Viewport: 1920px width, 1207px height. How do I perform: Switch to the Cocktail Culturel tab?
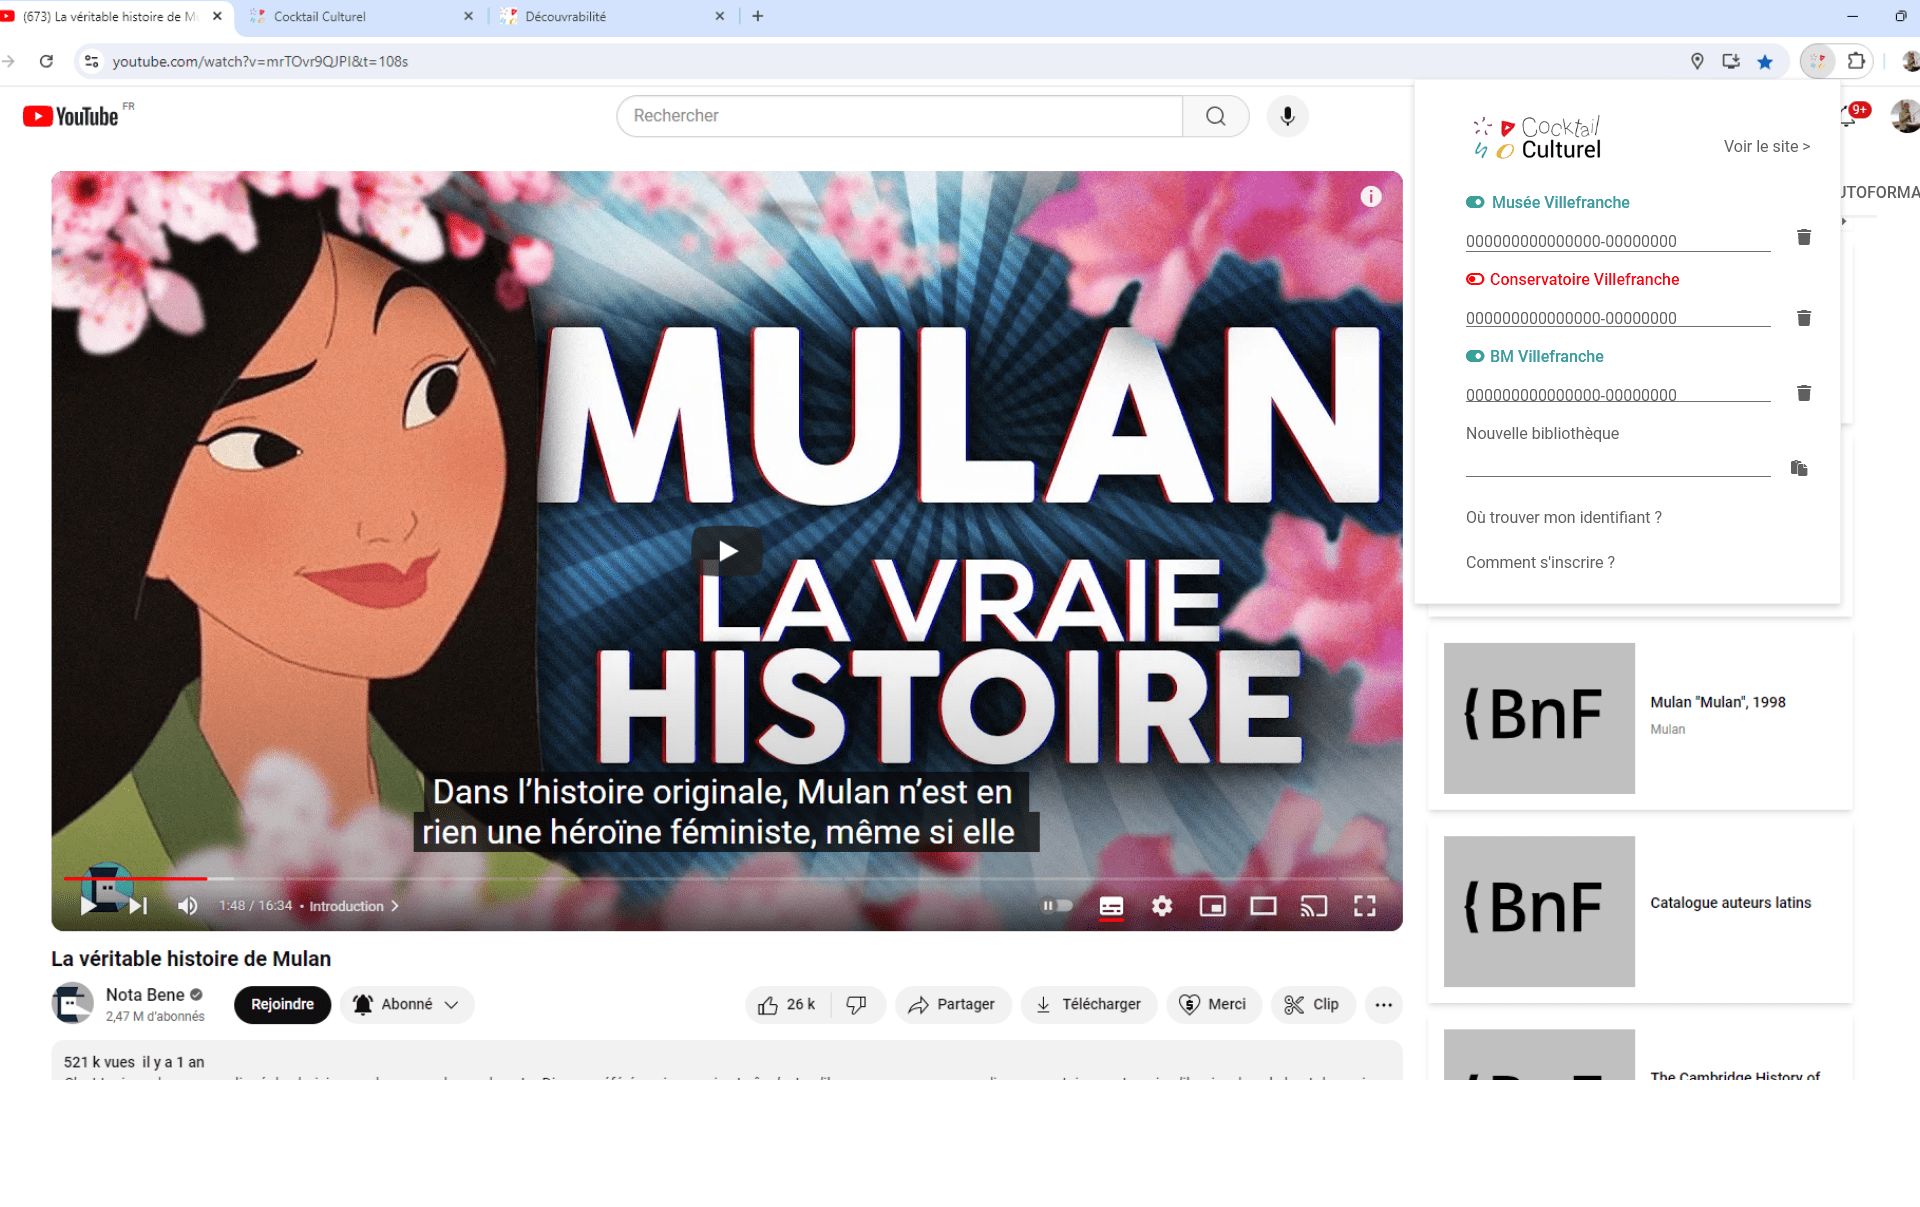360,17
